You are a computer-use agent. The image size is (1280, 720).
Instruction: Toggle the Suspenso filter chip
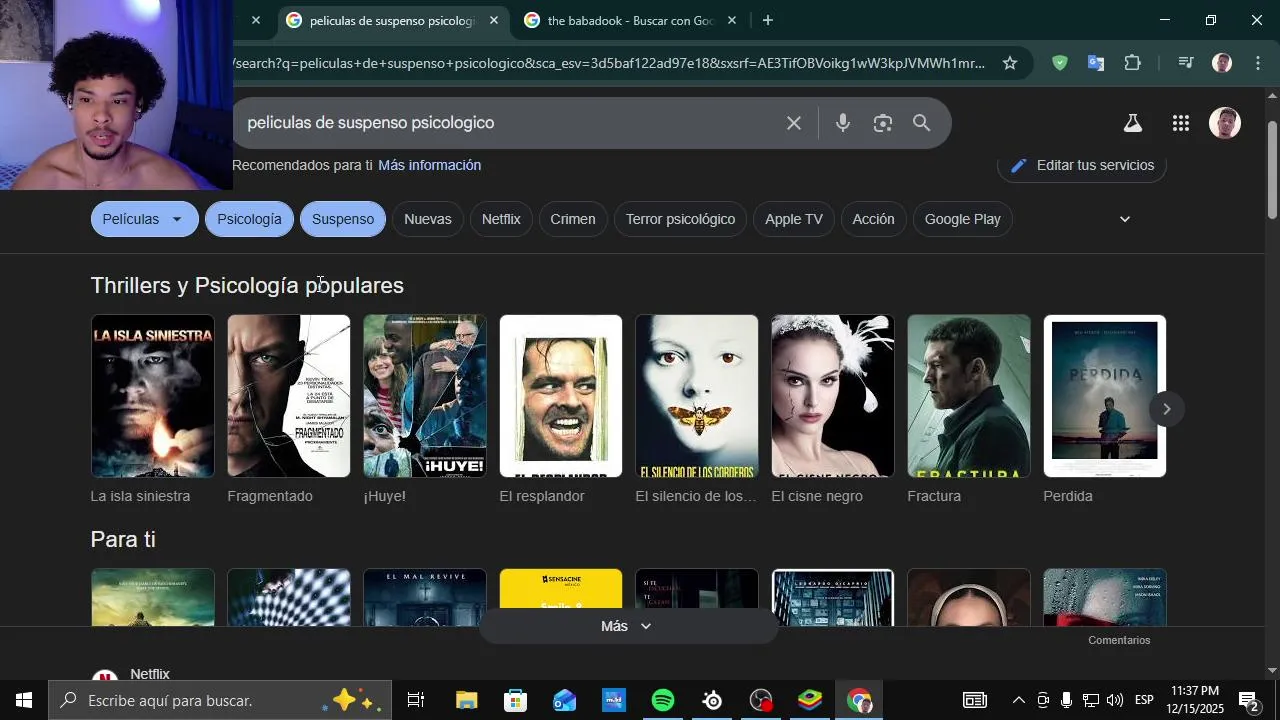point(343,219)
